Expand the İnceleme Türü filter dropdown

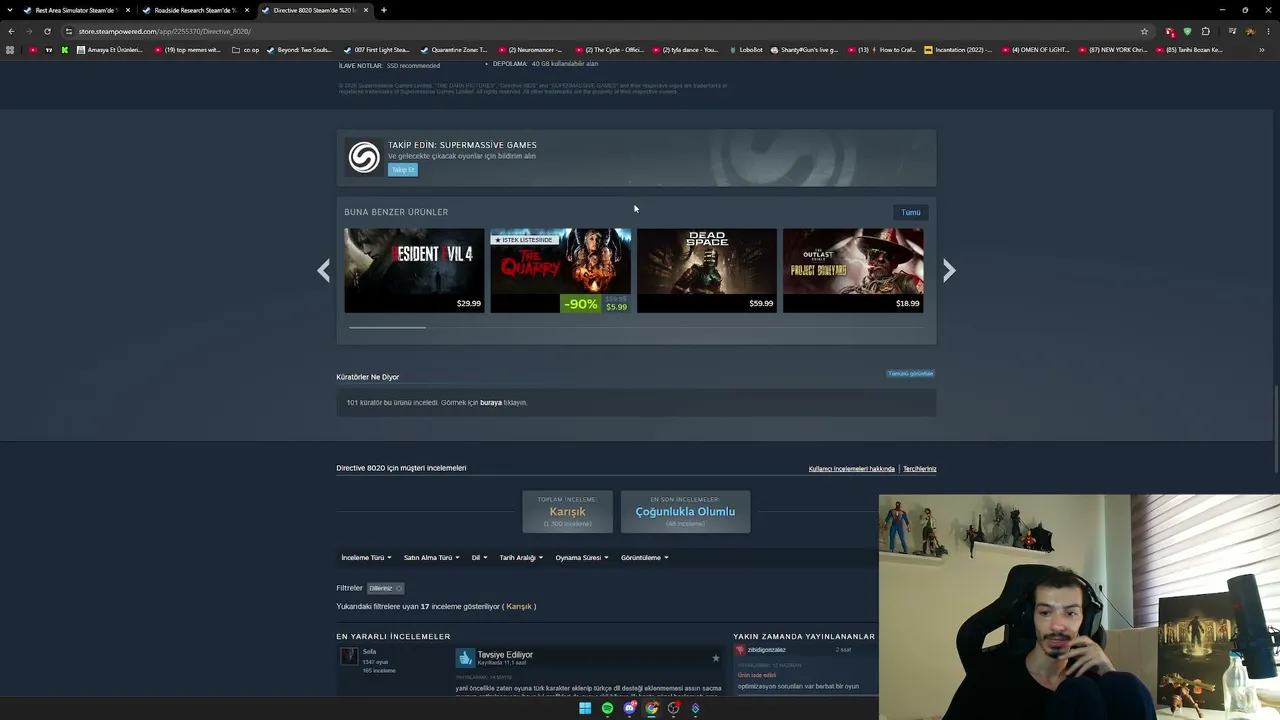click(365, 558)
